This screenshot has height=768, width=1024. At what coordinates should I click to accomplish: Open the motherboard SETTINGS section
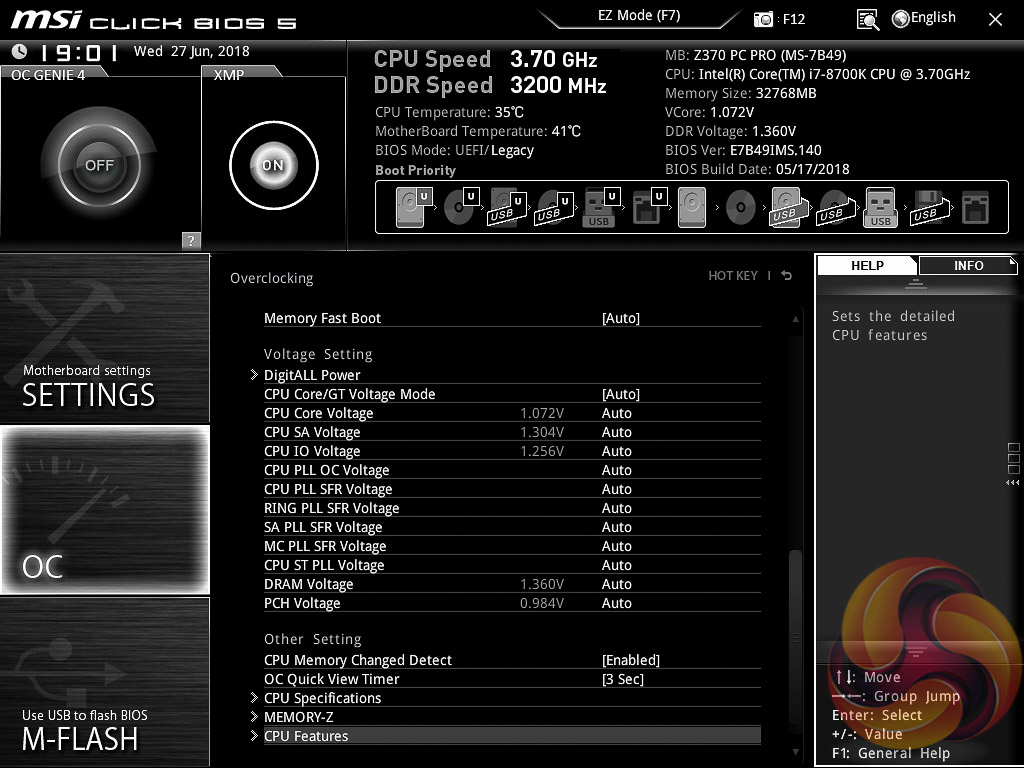pos(105,338)
